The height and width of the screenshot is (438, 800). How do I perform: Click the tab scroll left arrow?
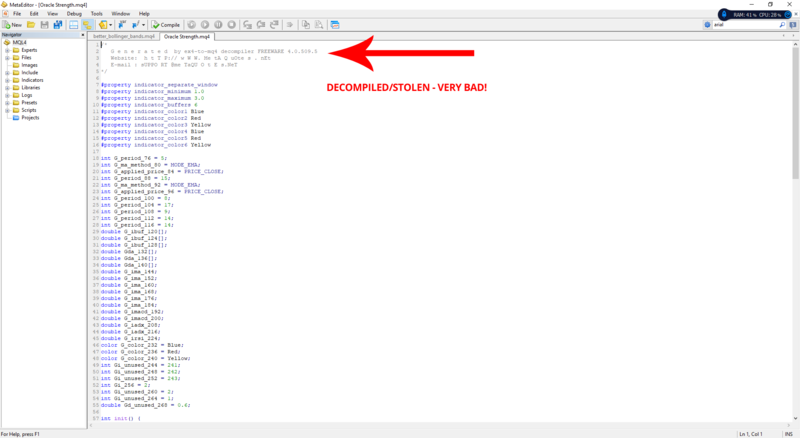point(784,36)
